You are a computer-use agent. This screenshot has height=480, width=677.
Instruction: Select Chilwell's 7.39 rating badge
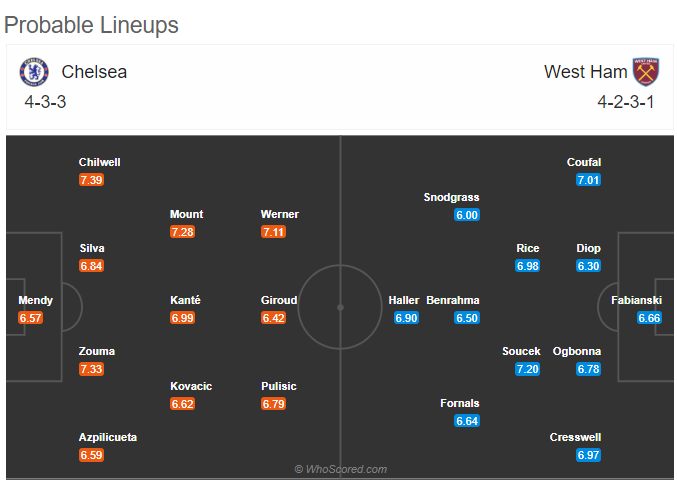pos(92,180)
